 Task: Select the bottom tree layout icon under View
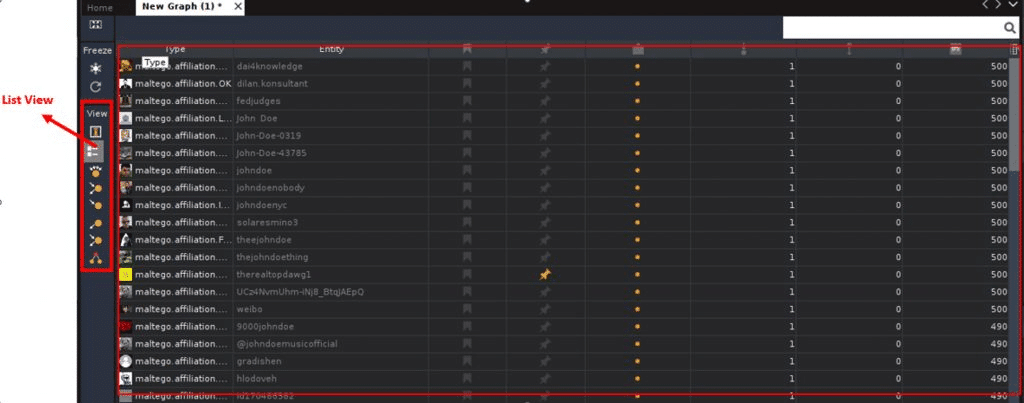pos(96,259)
